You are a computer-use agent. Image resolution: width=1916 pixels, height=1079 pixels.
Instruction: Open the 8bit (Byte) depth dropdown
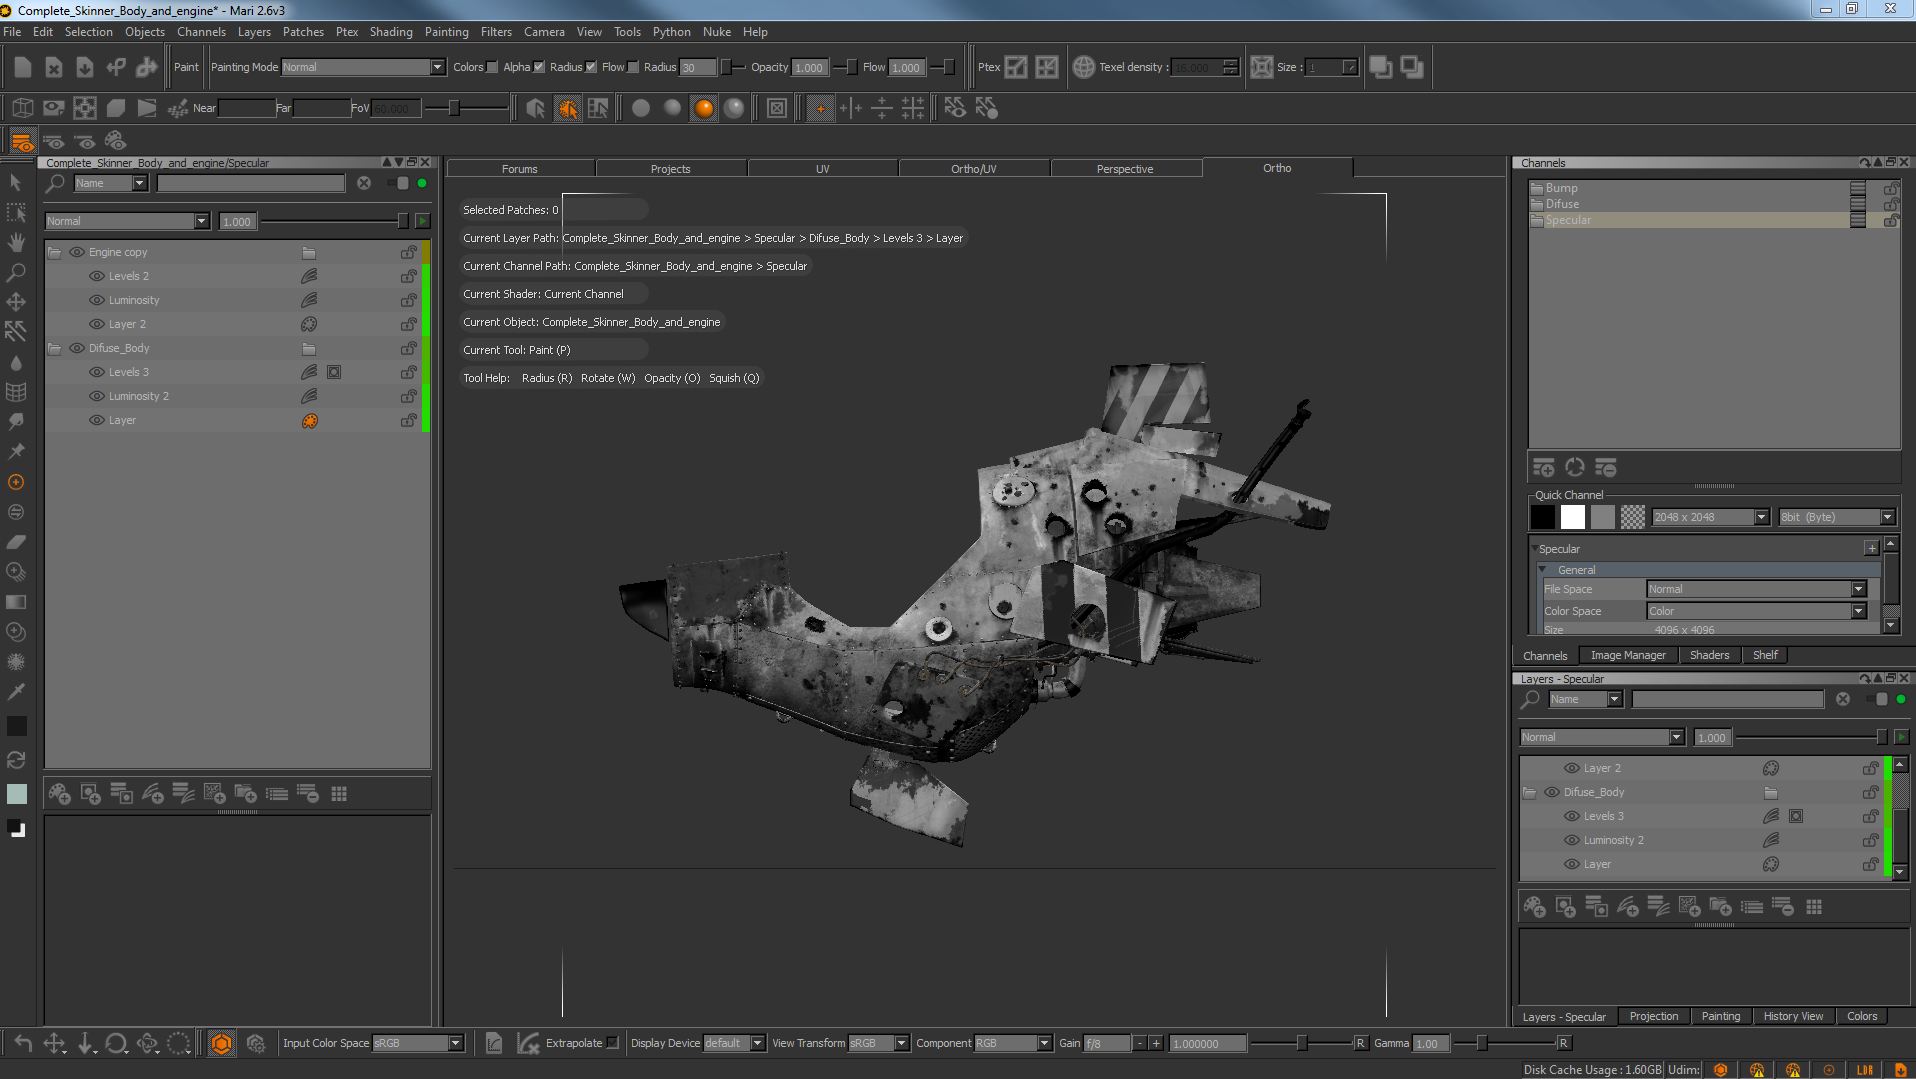(1837, 517)
